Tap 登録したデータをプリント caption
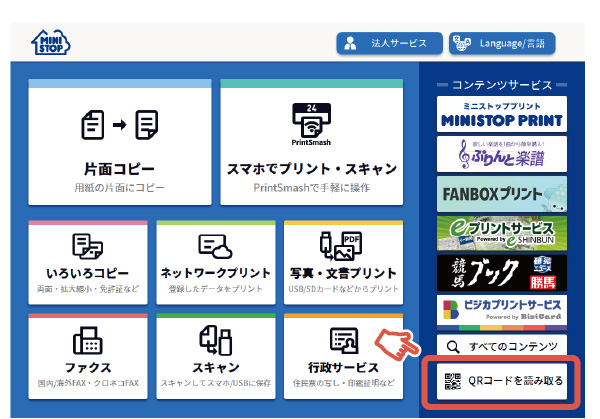The image size is (600, 419). (x=215, y=289)
